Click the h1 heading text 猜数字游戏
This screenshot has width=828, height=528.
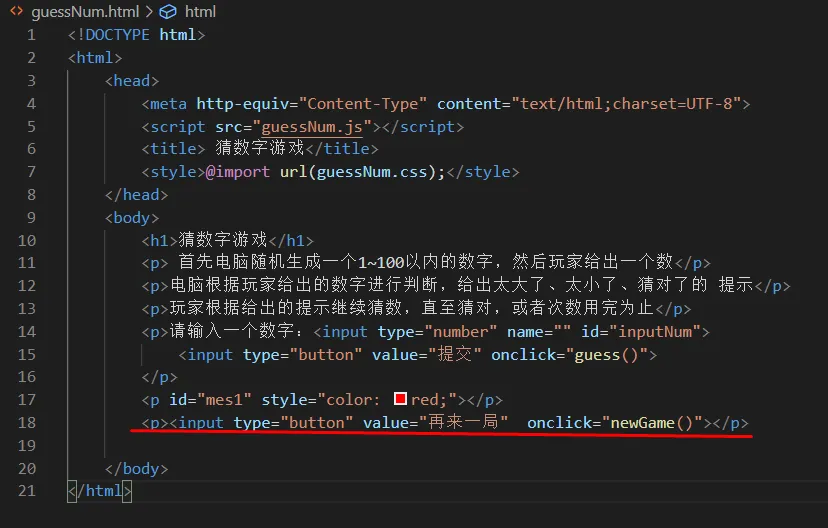pos(224,240)
